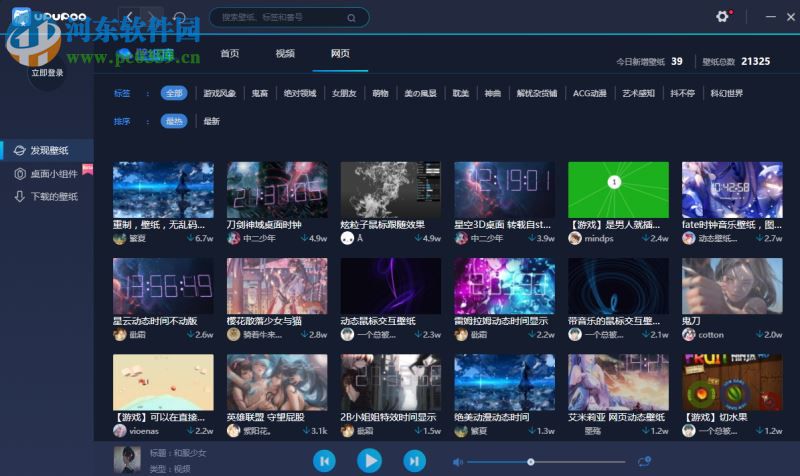The width and height of the screenshot is (800, 476).
Task: Mute with the speaker icon
Action: click(458, 462)
